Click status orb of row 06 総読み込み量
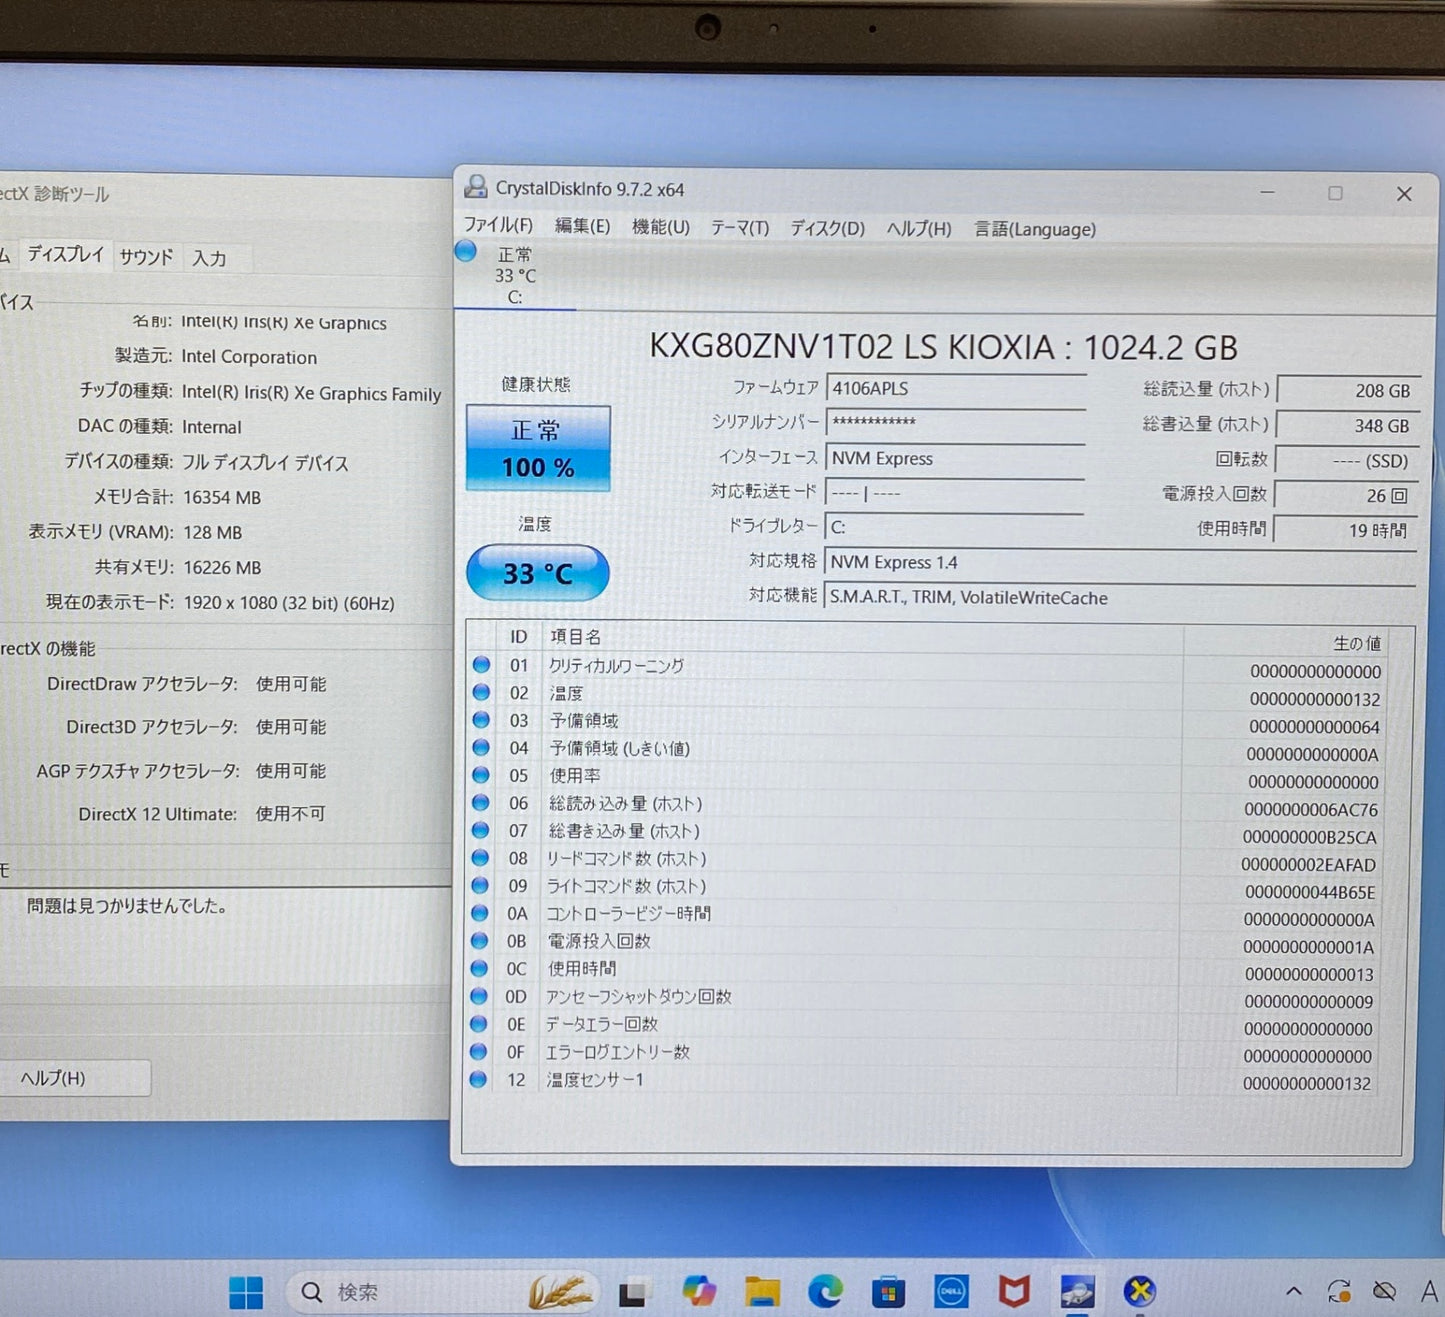The height and width of the screenshot is (1317, 1445). point(481,802)
